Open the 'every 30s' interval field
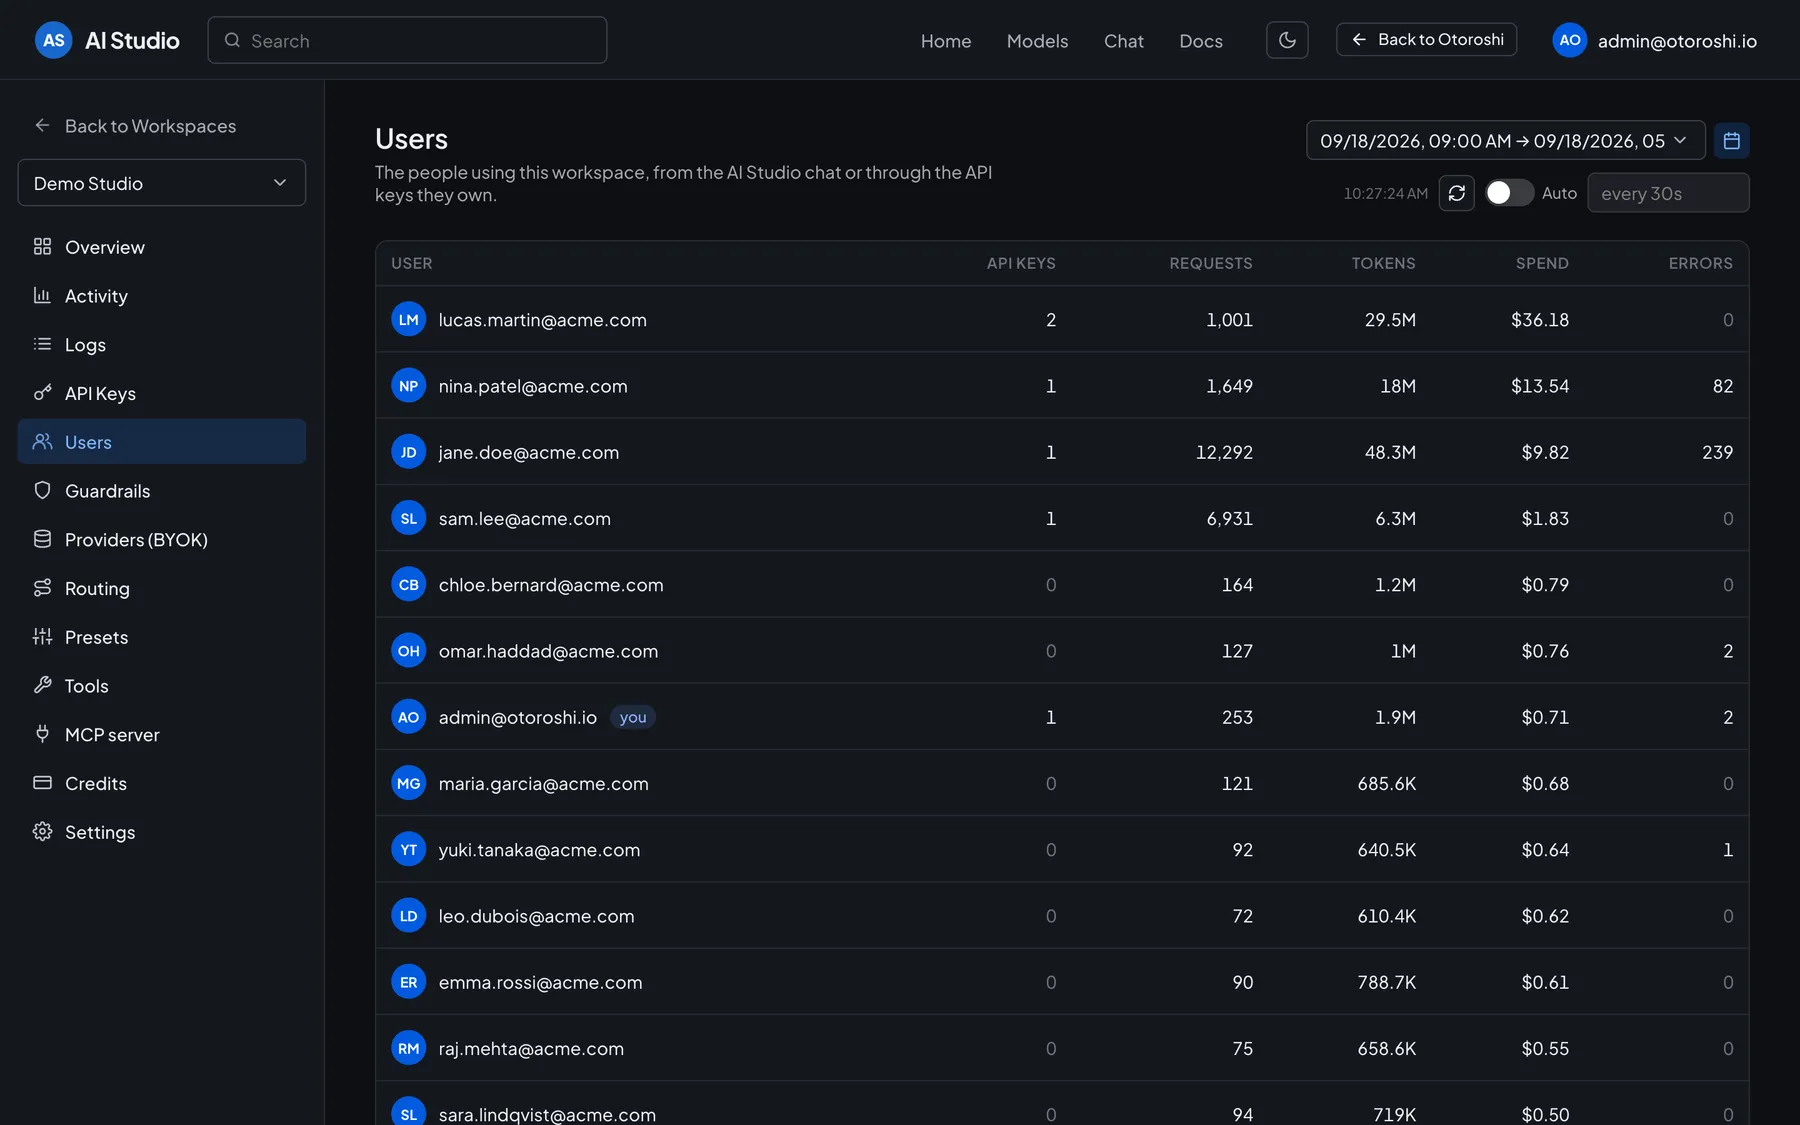Image resolution: width=1800 pixels, height=1125 pixels. (x=1668, y=193)
